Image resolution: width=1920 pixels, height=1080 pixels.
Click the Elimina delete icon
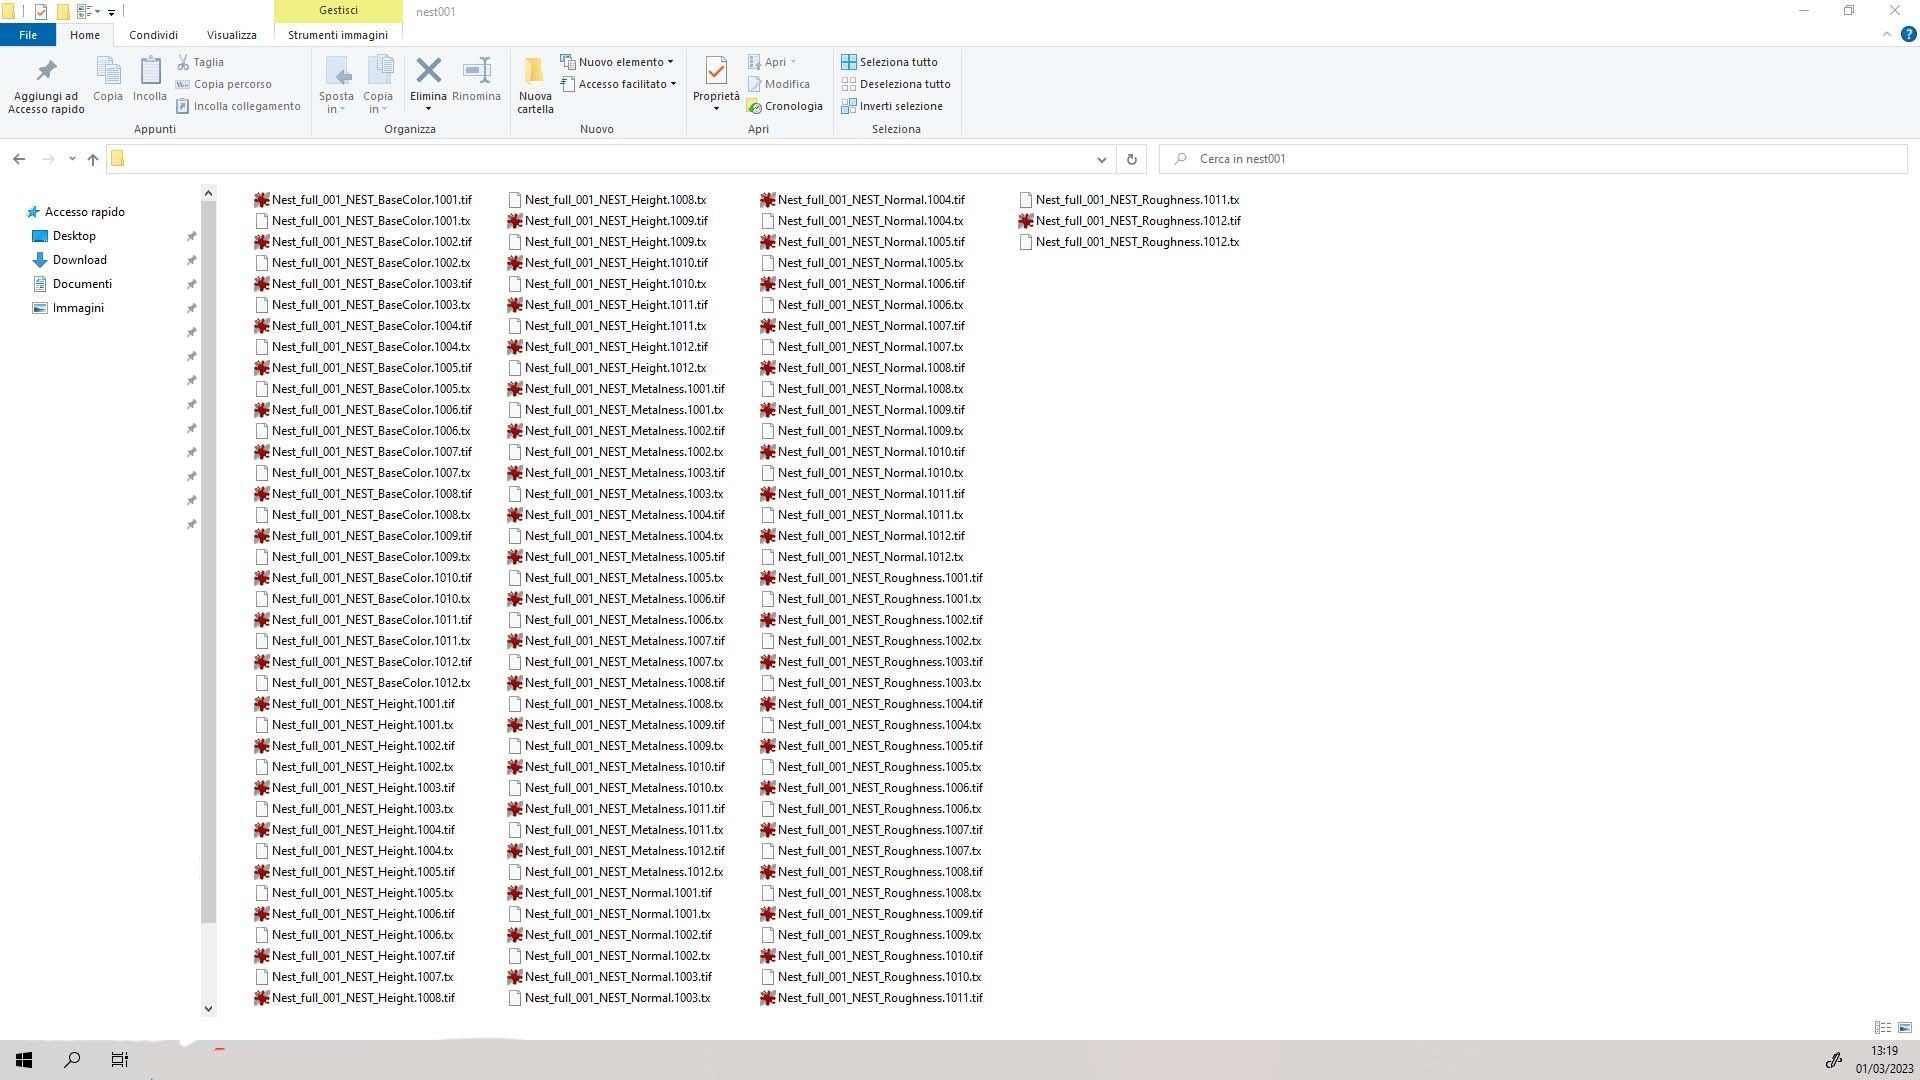point(428,71)
